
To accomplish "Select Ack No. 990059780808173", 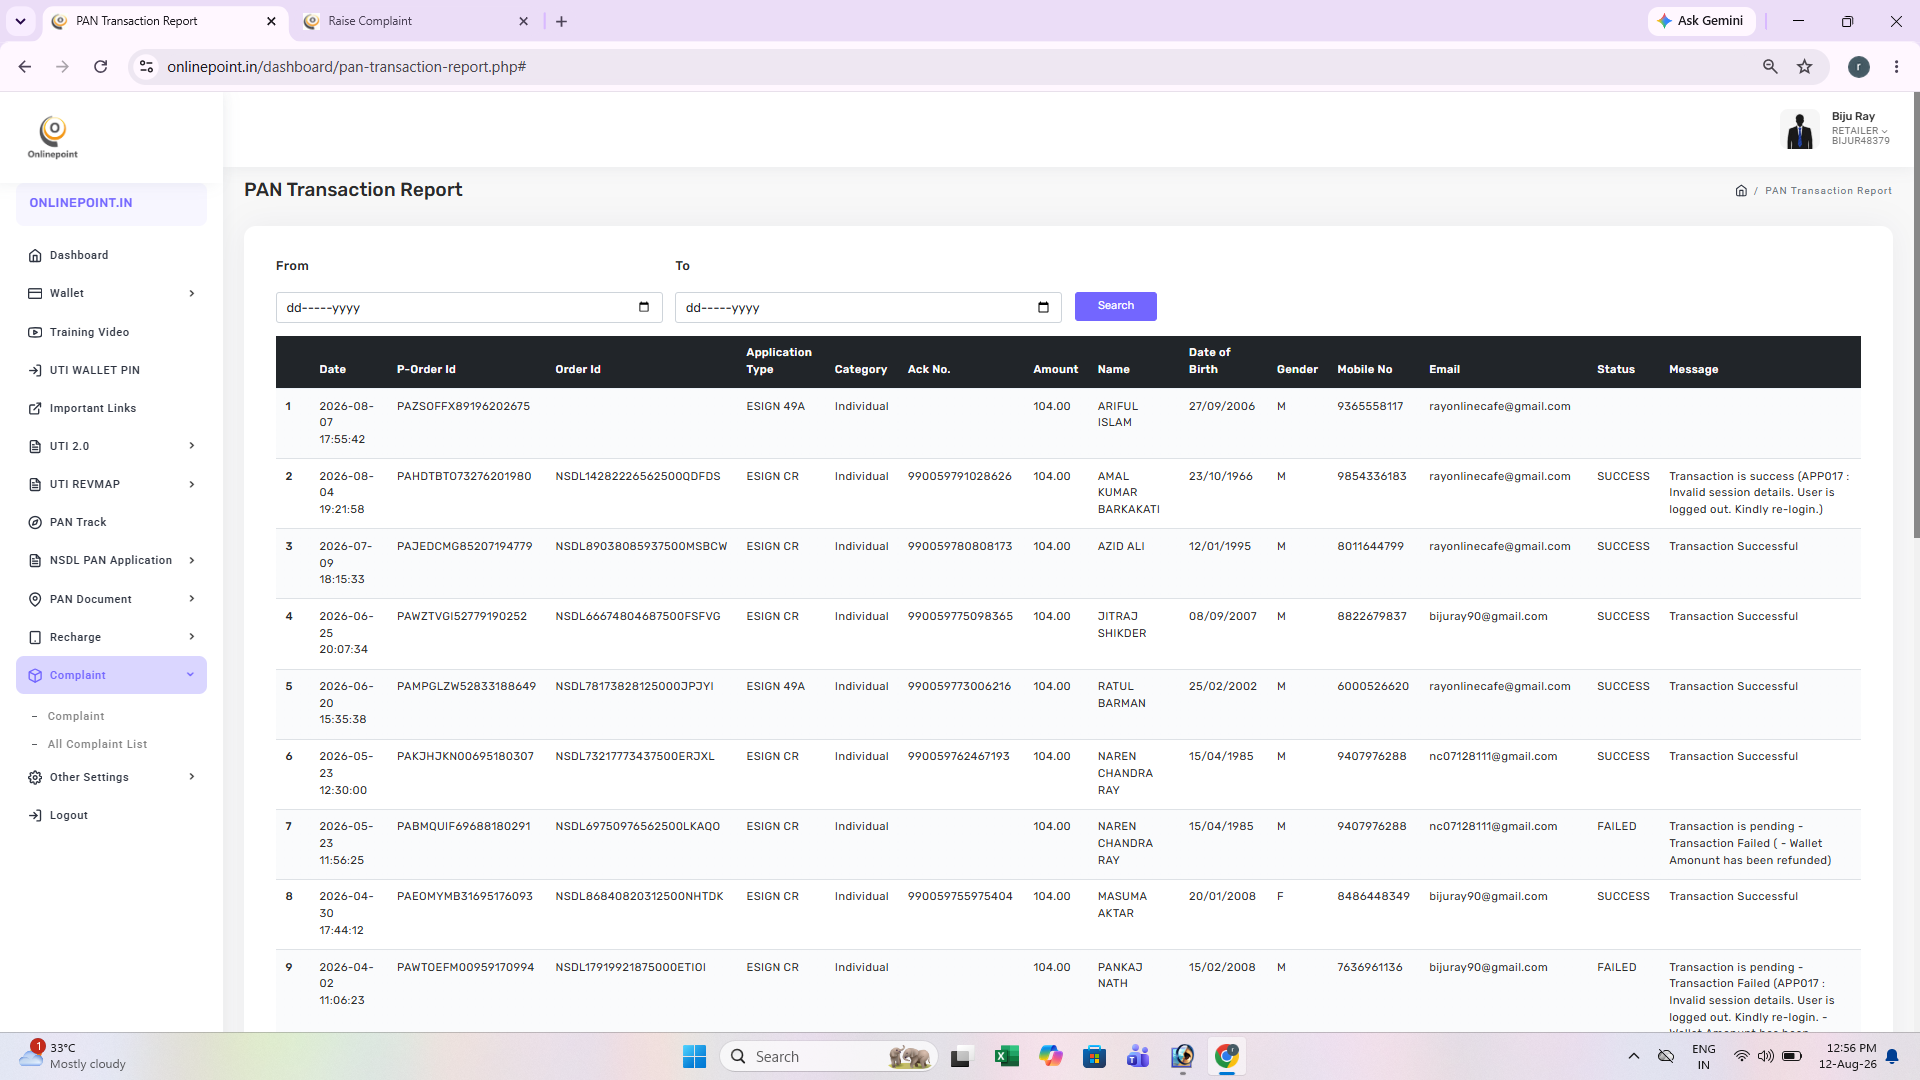I will click(959, 546).
